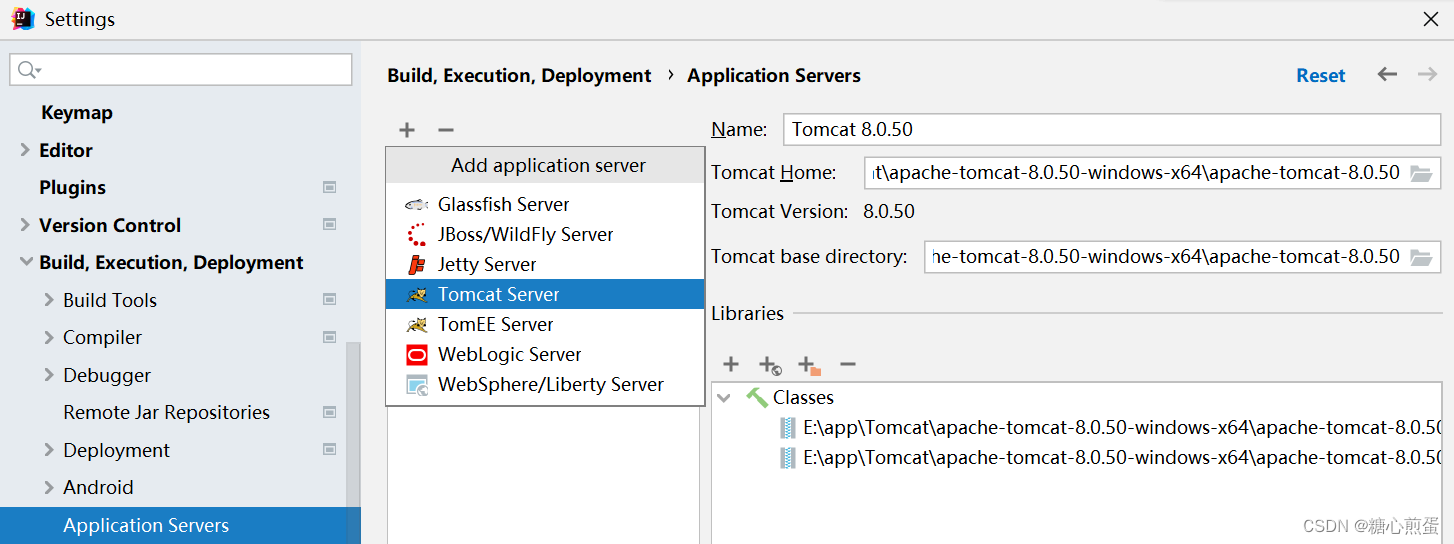The height and width of the screenshot is (544, 1454).
Task: Click the add library with orange folder icon
Action: pos(809,365)
